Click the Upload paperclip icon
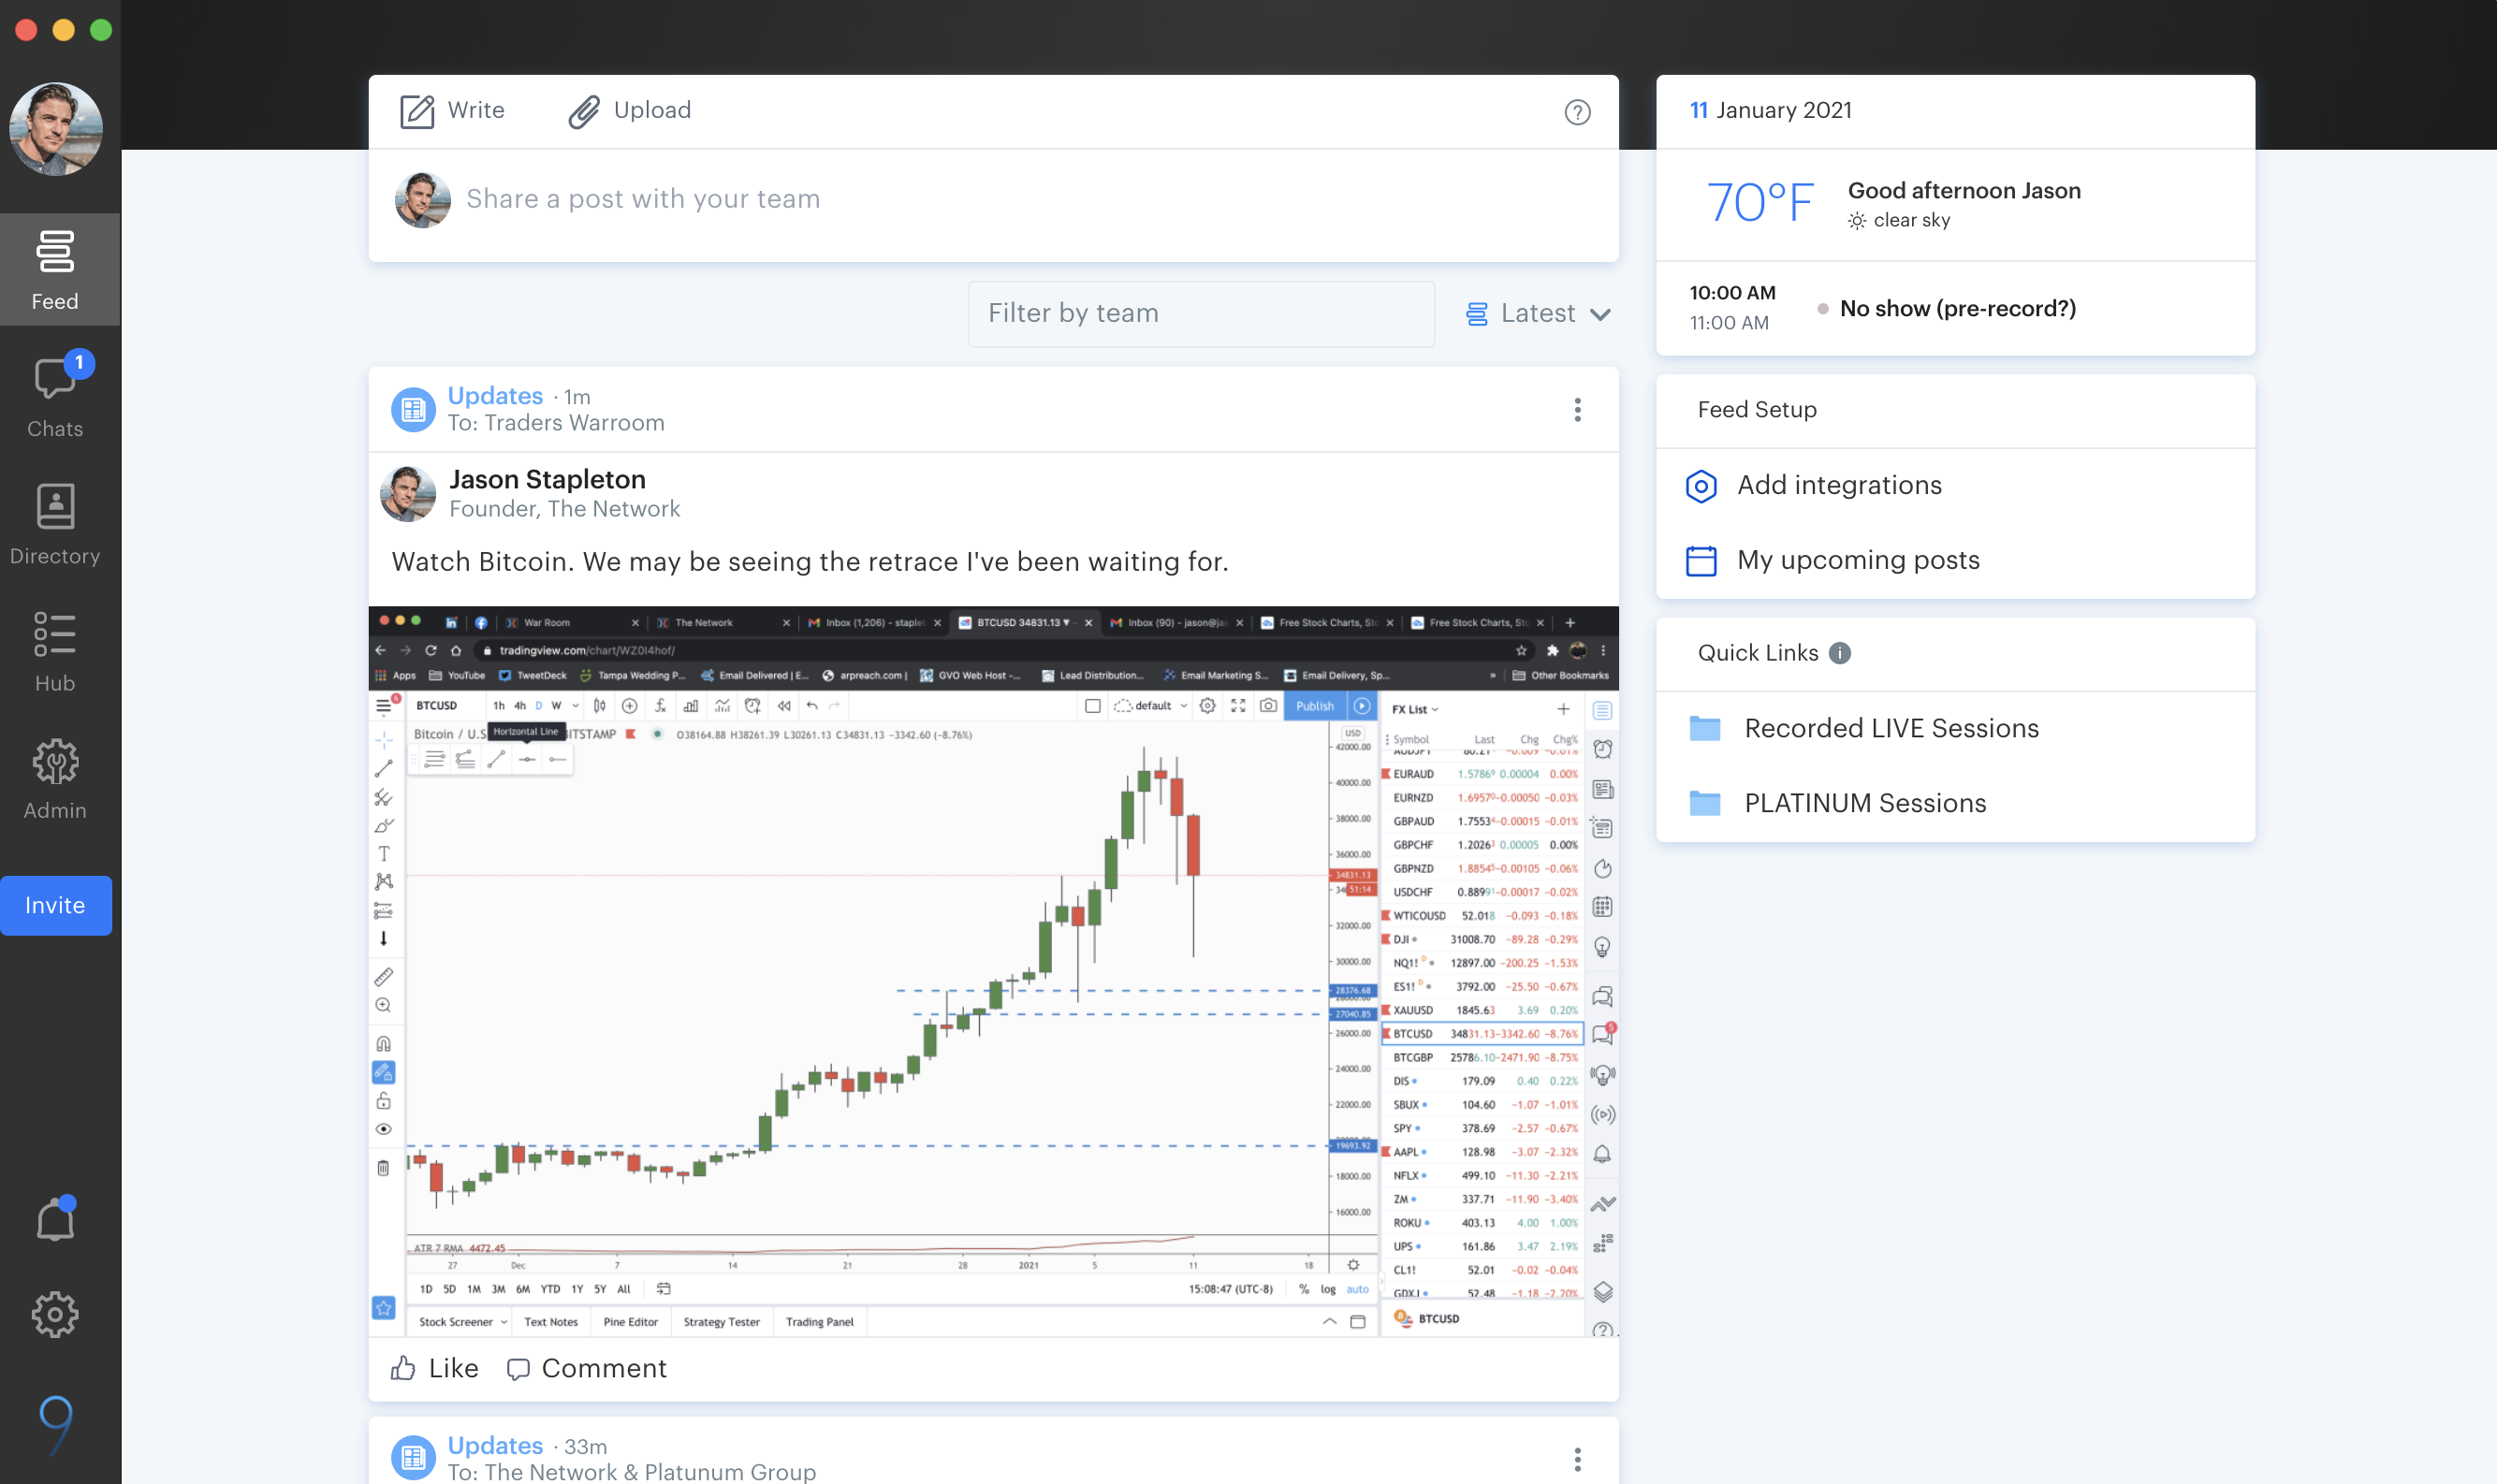 point(584,111)
